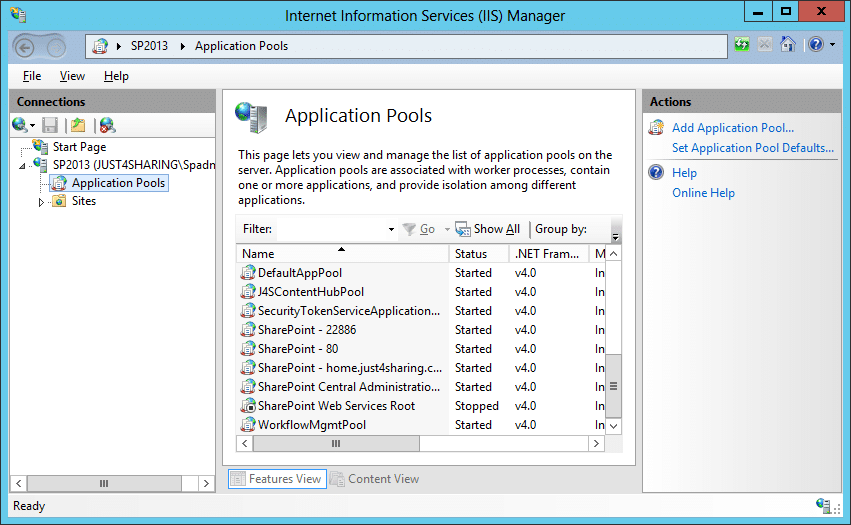
Task: Click SP2013 in the address breadcrumb
Action: 149,46
